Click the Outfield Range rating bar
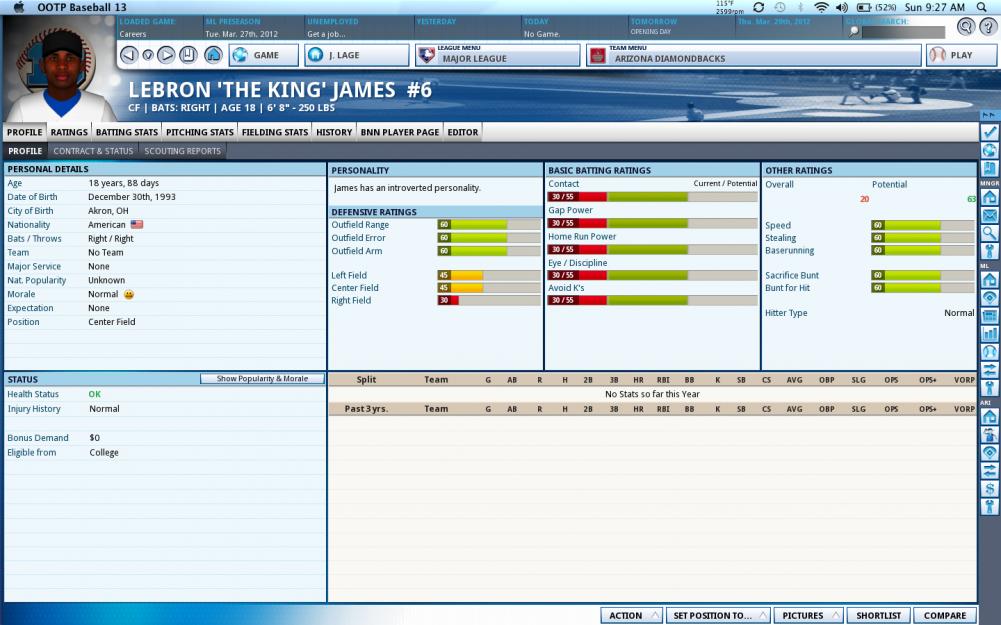Image resolution: width=1001 pixels, height=625 pixels. point(489,225)
